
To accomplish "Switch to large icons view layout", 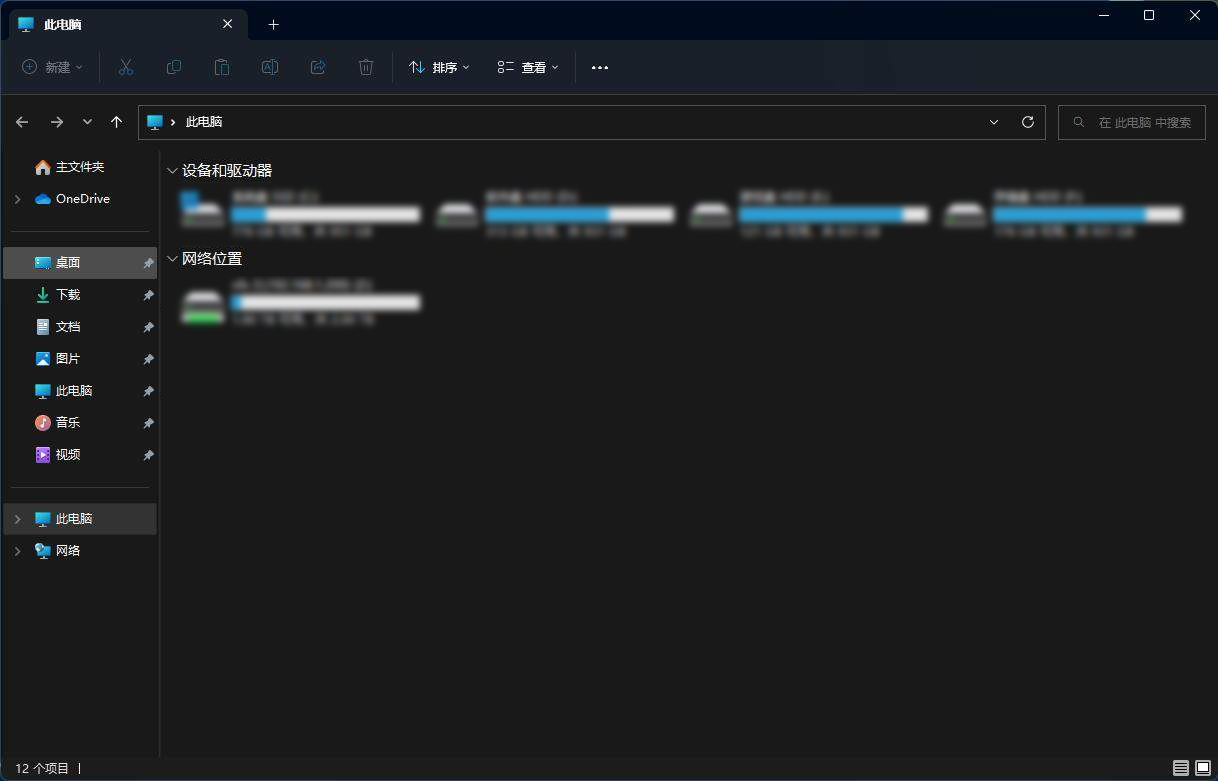I will pyautogui.click(x=1202, y=768).
